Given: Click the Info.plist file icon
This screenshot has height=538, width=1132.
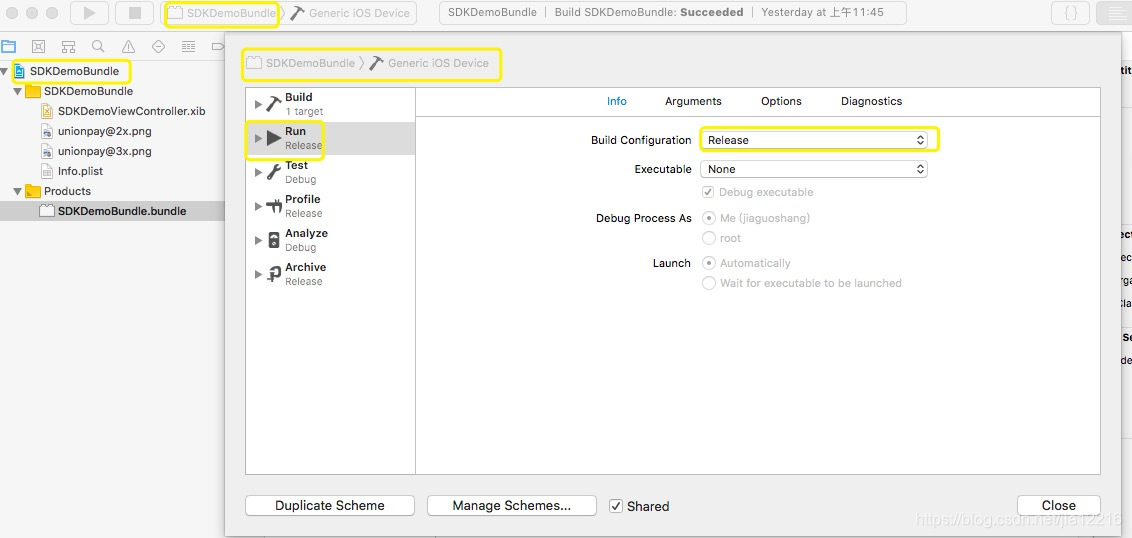Looking at the screenshot, I should tap(47, 171).
